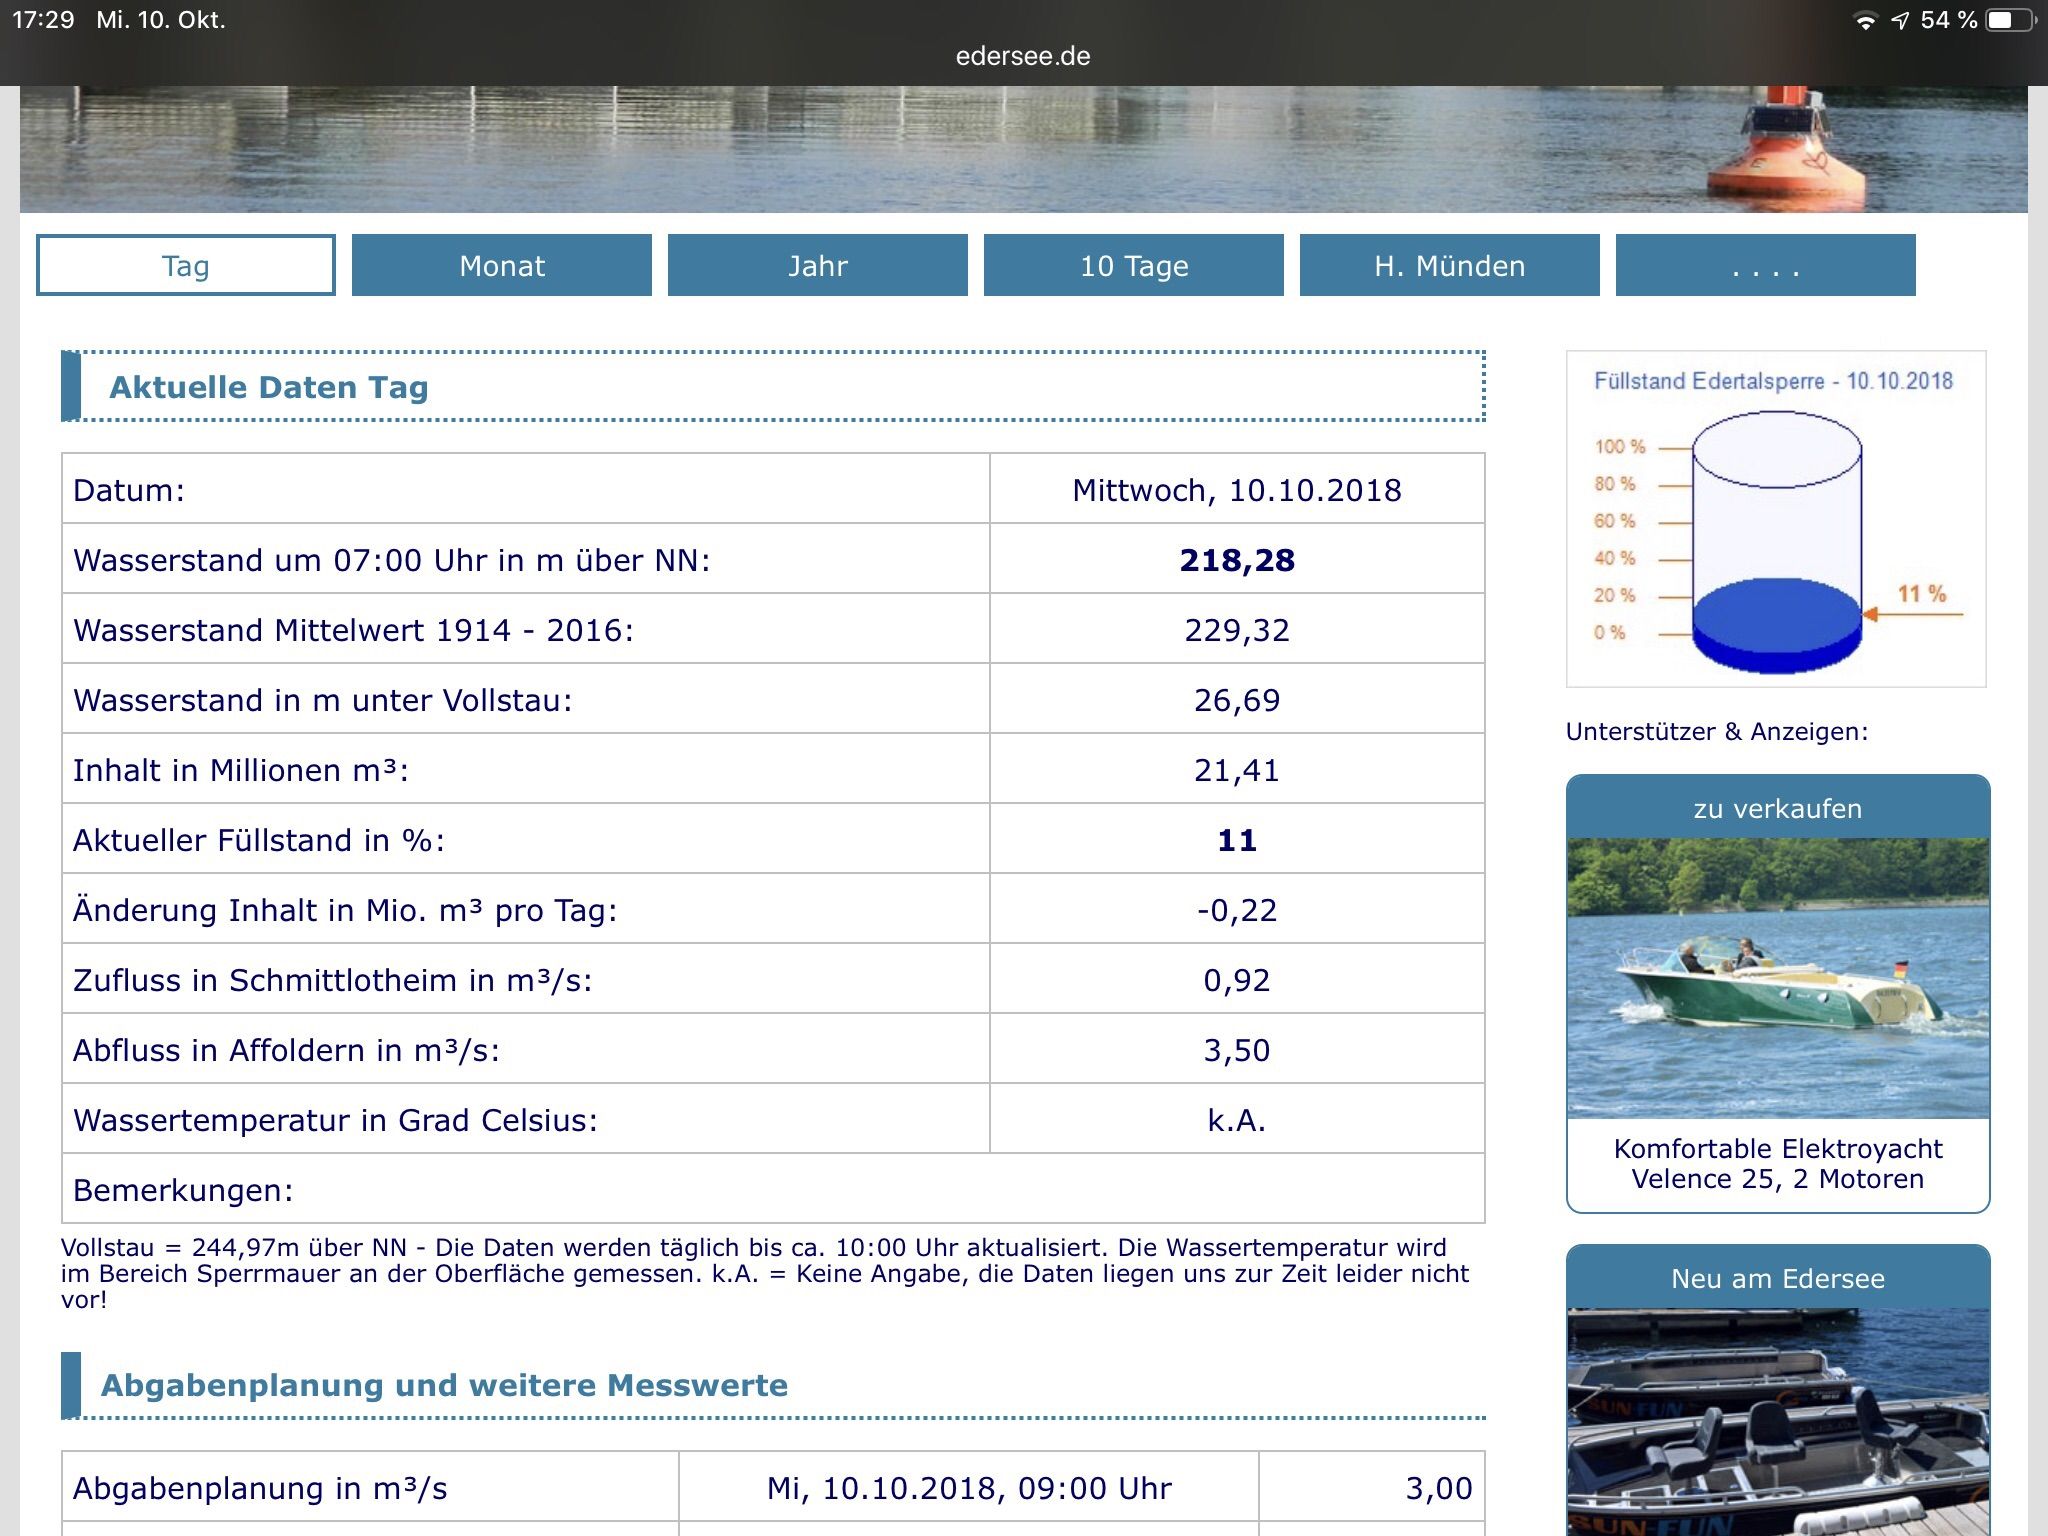Open the Jahr tab
Screen dimensions: 2048x1536
click(x=818, y=265)
